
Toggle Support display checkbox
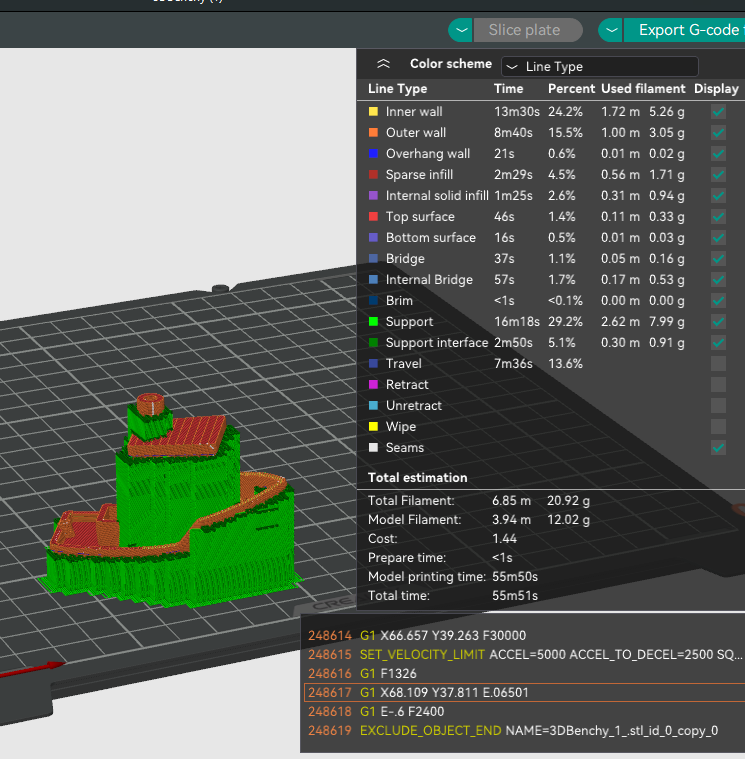pyautogui.click(x=718, y=322)
